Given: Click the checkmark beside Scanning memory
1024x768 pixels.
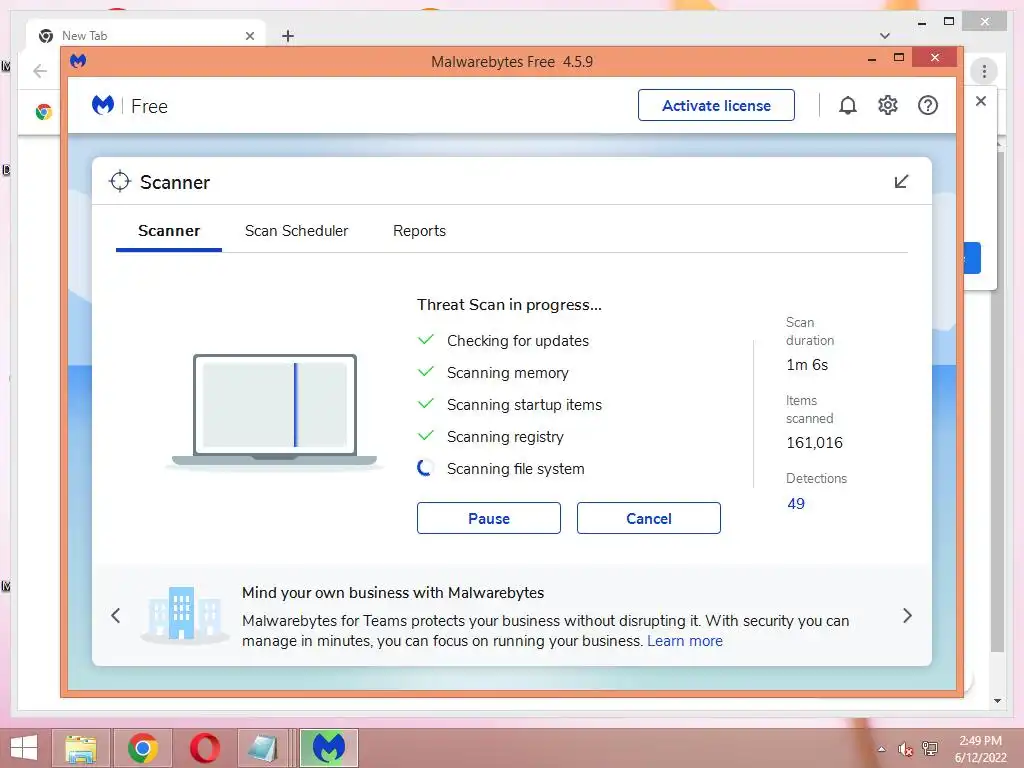Looking at the screenshot, I should pos(426,372).
